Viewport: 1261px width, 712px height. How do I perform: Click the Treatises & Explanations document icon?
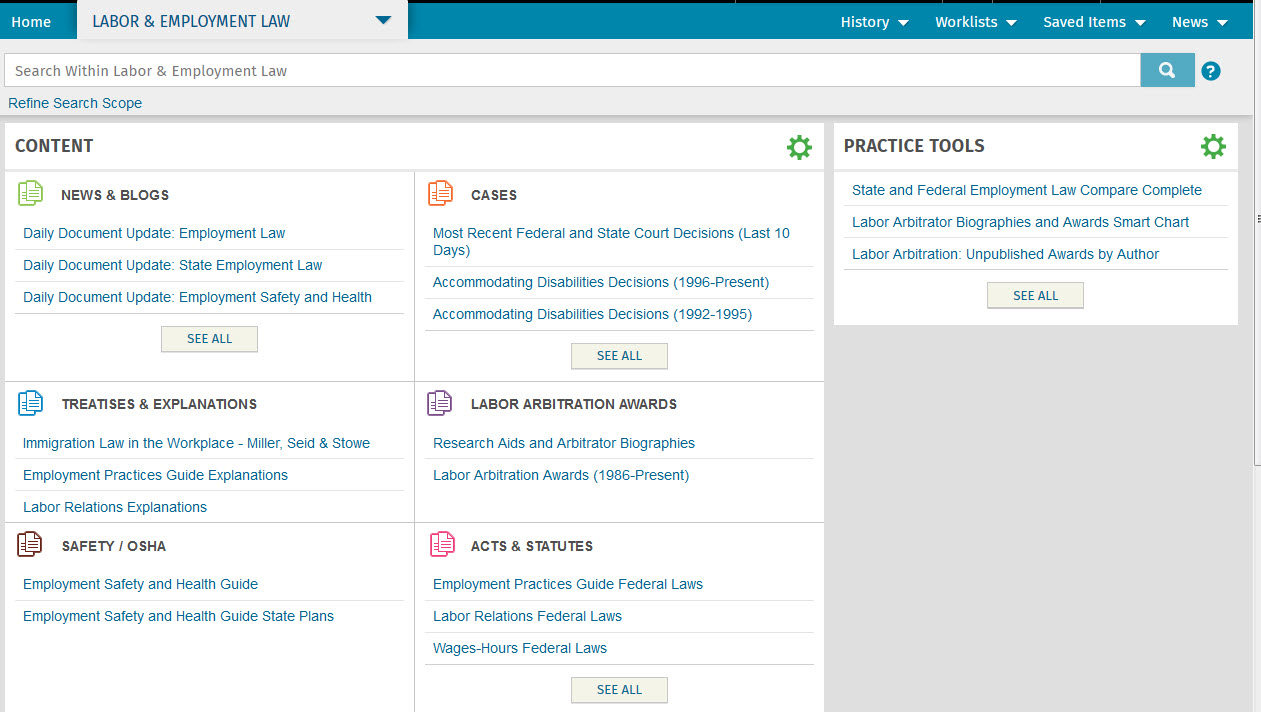pyautogui.click(x=31, y=404)
